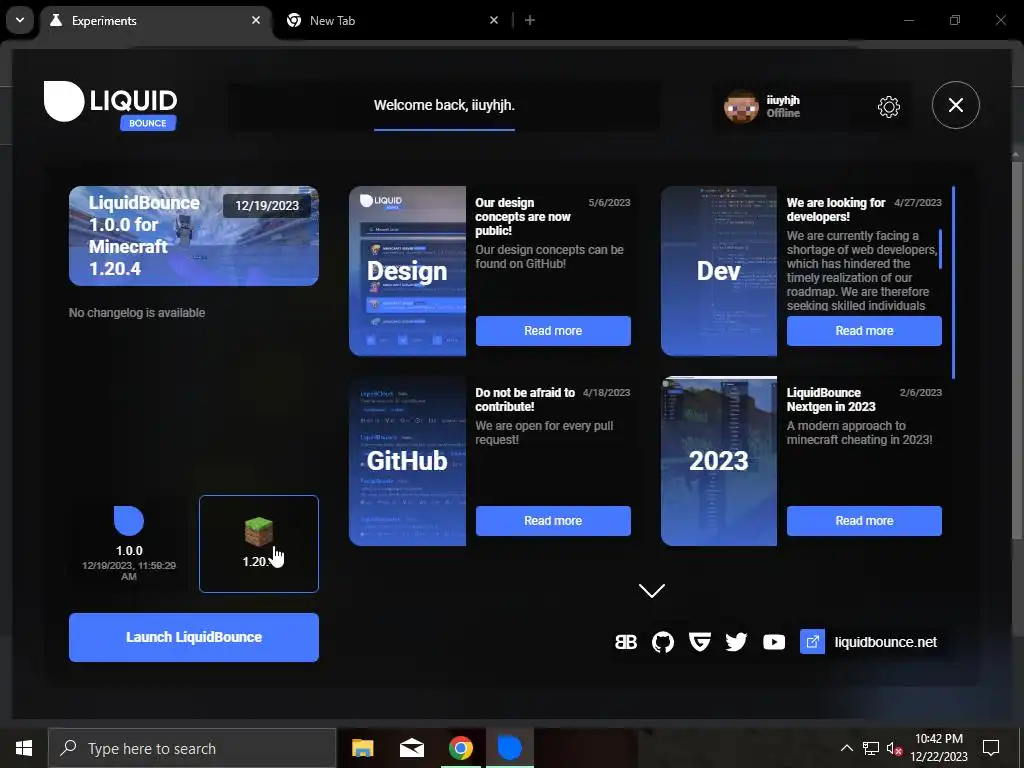This screenshot has width=1024, height=768.
Task: Click the Welcome back, iiuyhjh. text
Action: pos(444,105)
